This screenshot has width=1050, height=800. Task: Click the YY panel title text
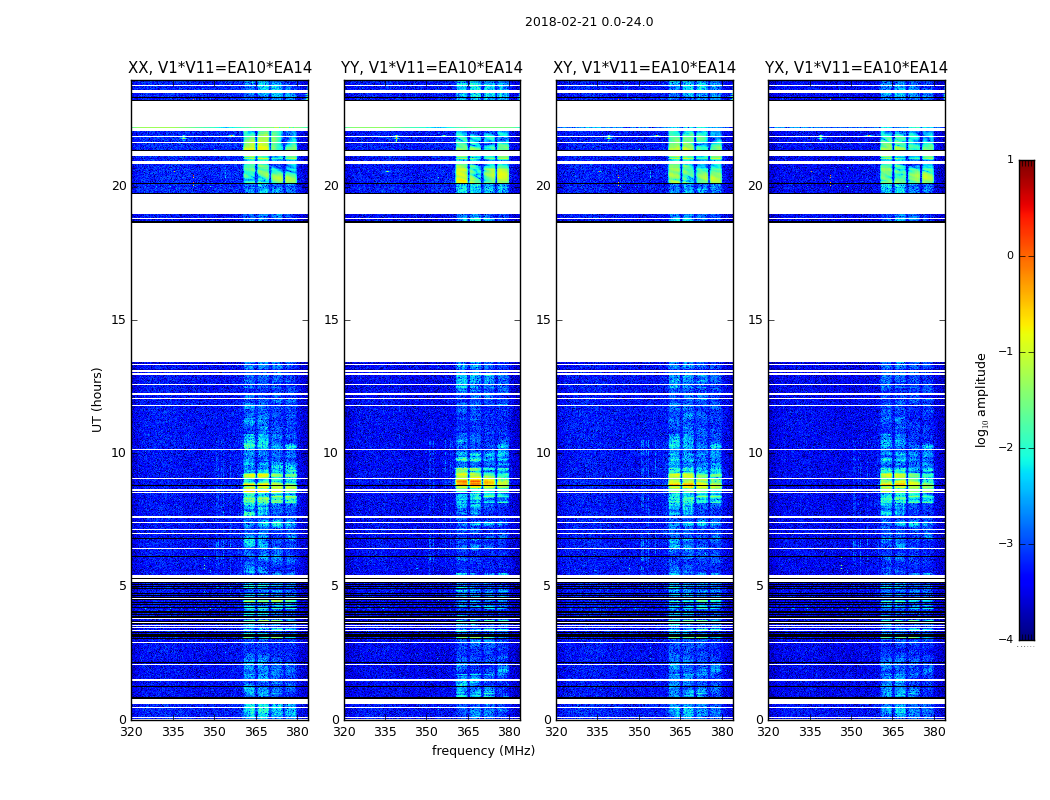(432, 68)
